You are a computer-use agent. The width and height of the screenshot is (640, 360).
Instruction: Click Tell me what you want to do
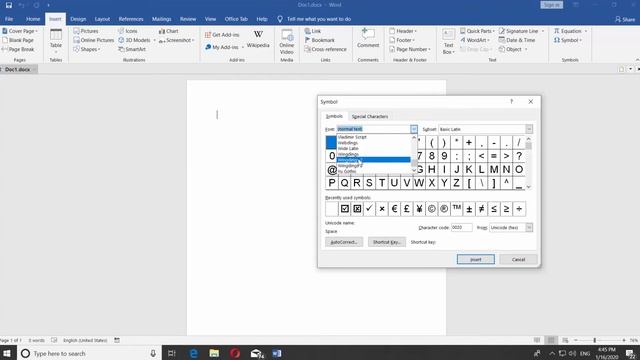pos(319,19)
